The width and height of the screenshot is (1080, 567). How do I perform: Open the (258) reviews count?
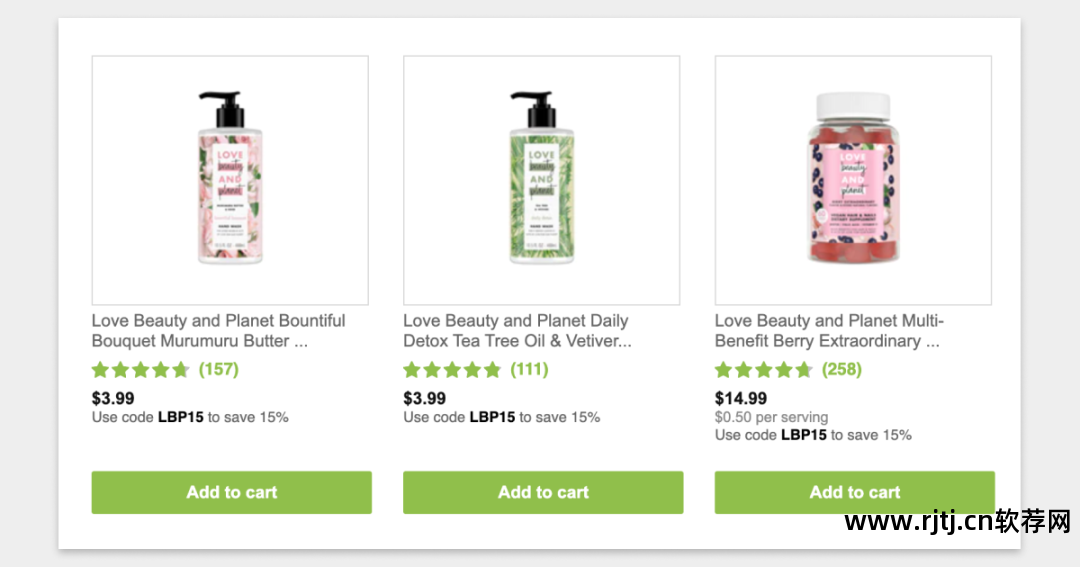pos(842,369)
